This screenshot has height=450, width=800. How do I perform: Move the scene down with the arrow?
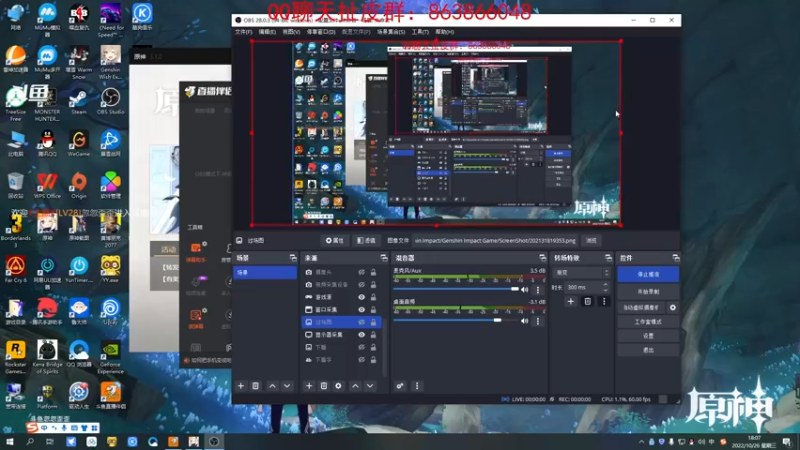(287, 386)
